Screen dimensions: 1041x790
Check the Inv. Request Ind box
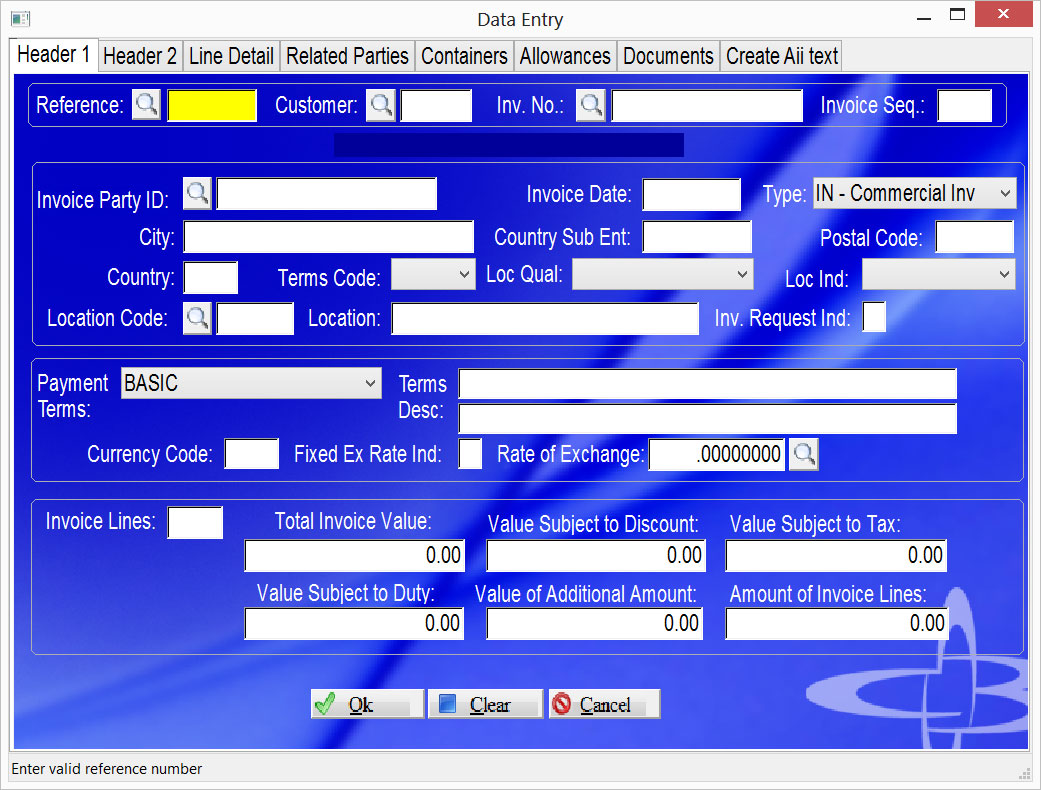coord(873,317)
